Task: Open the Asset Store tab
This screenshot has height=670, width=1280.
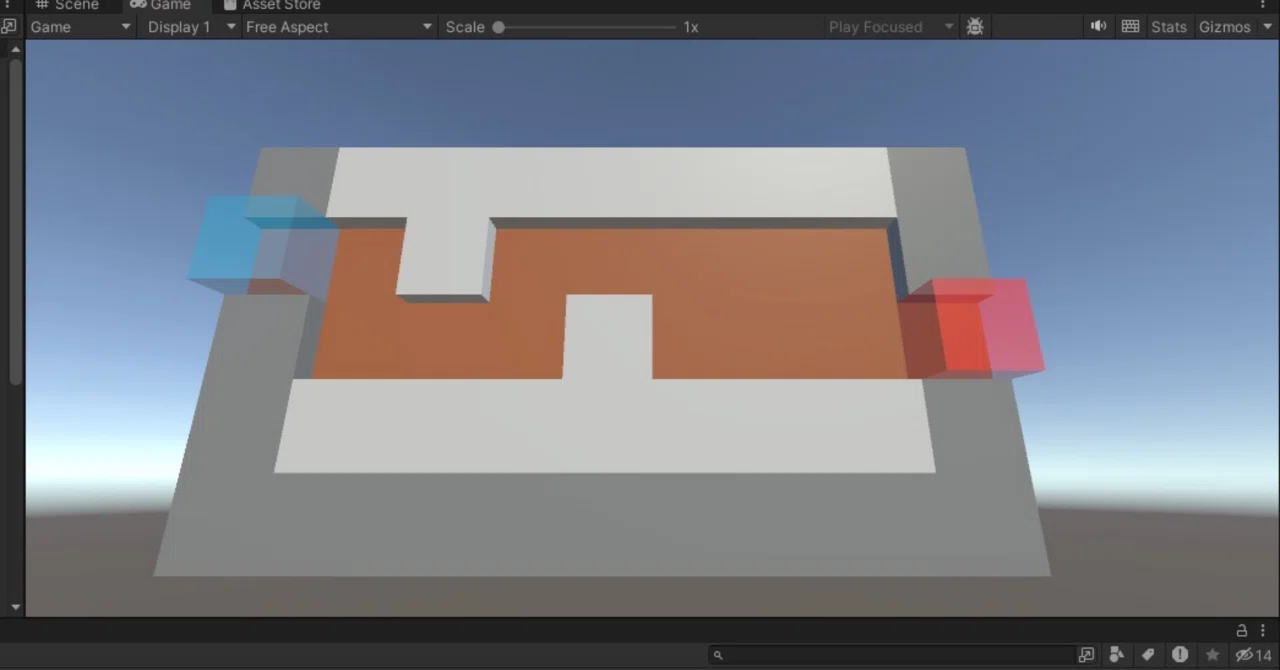Action: (271, 5)
